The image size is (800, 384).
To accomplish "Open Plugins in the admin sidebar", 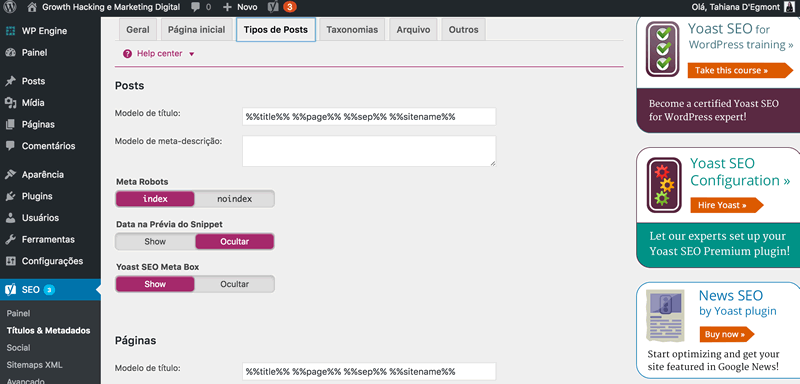I will tap(37, 196).
